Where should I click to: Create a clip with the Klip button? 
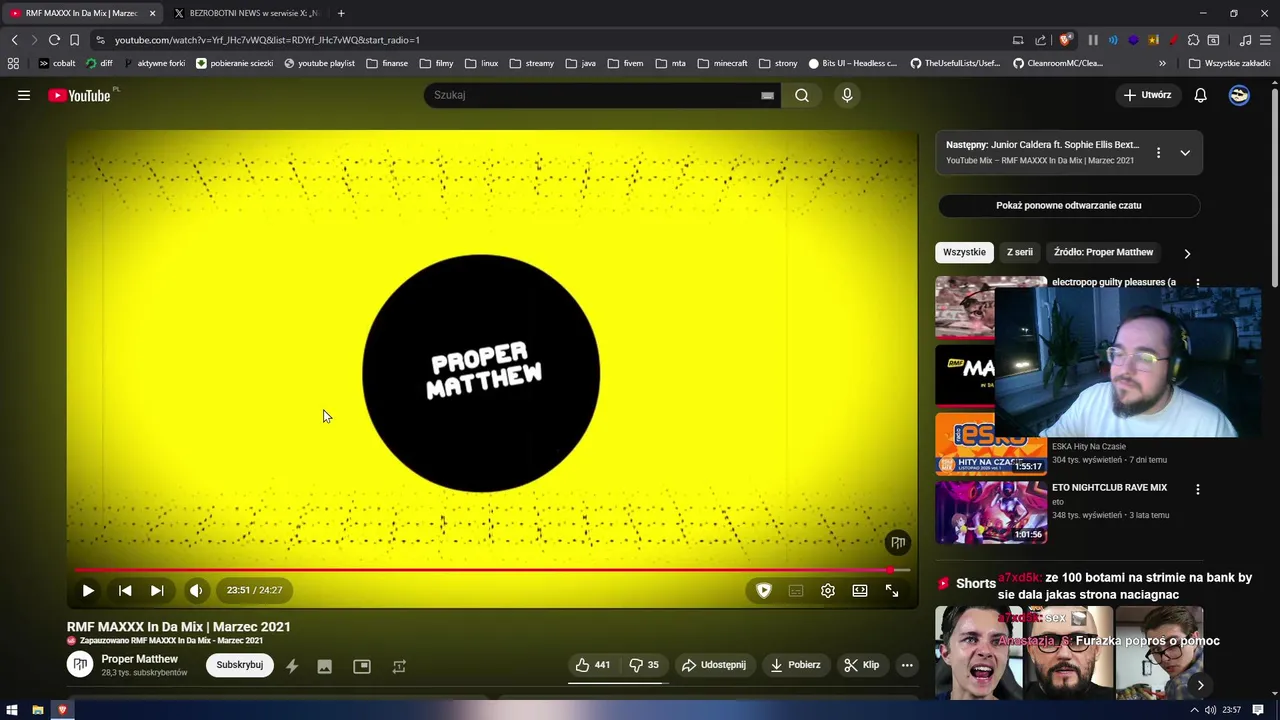click(x=861, y=665)
